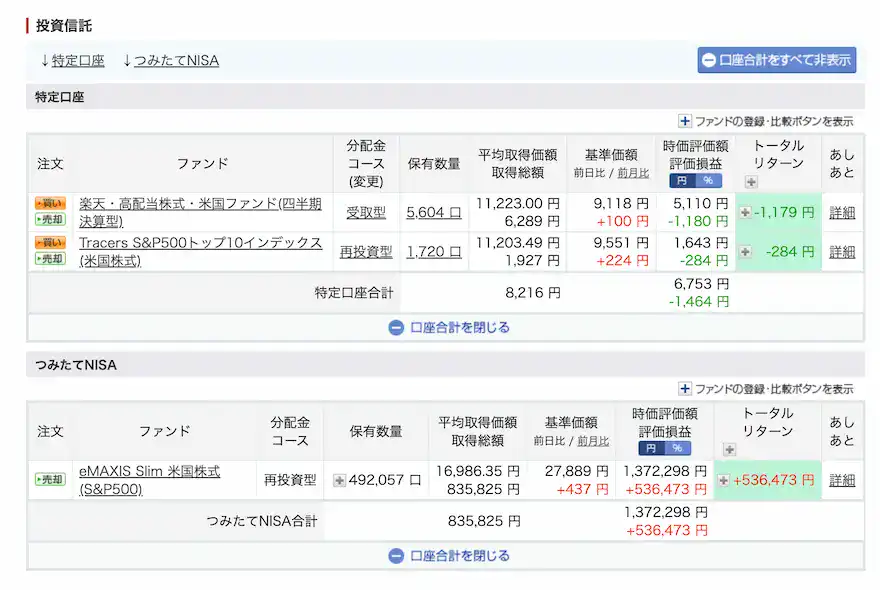The height and width of the screenshot is (590, 880).
Task: Collapse 特定口座 account total row
Action: (x=449, y=327)
